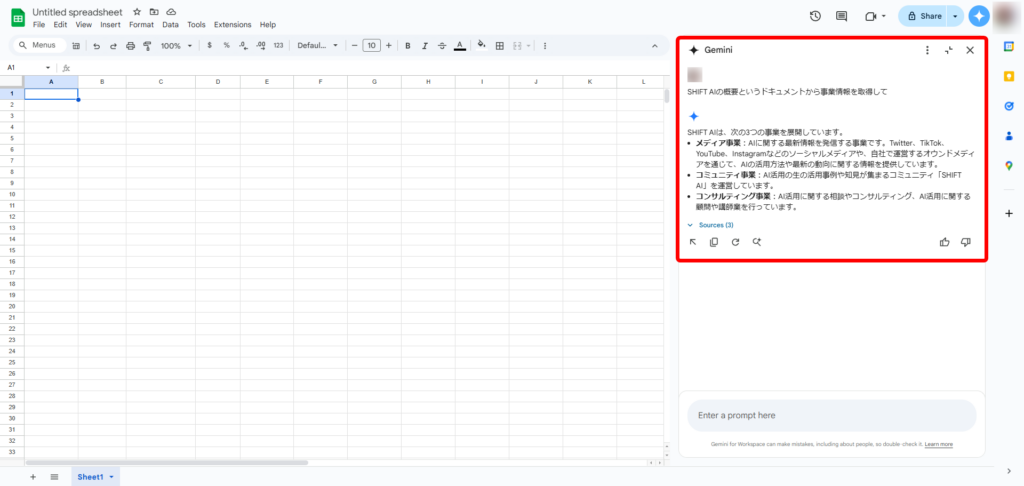Screen dimensions: 1024x486
Task: Open the fill color paint bucket
Action: (482, 46)
